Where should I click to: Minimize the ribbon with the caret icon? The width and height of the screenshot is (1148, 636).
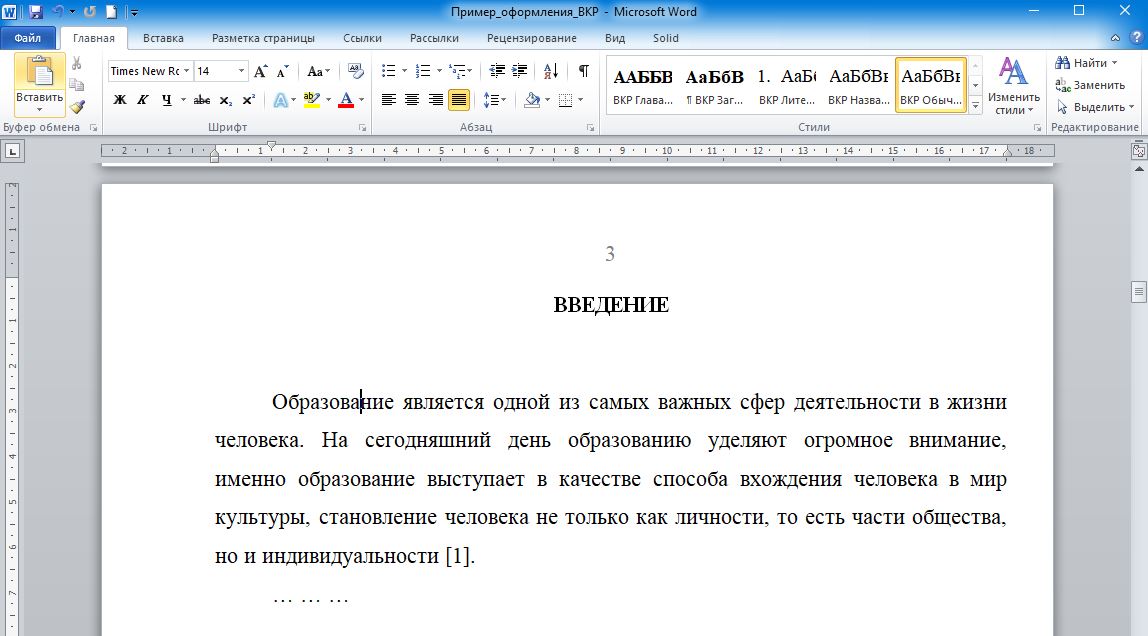(1115, 38)
